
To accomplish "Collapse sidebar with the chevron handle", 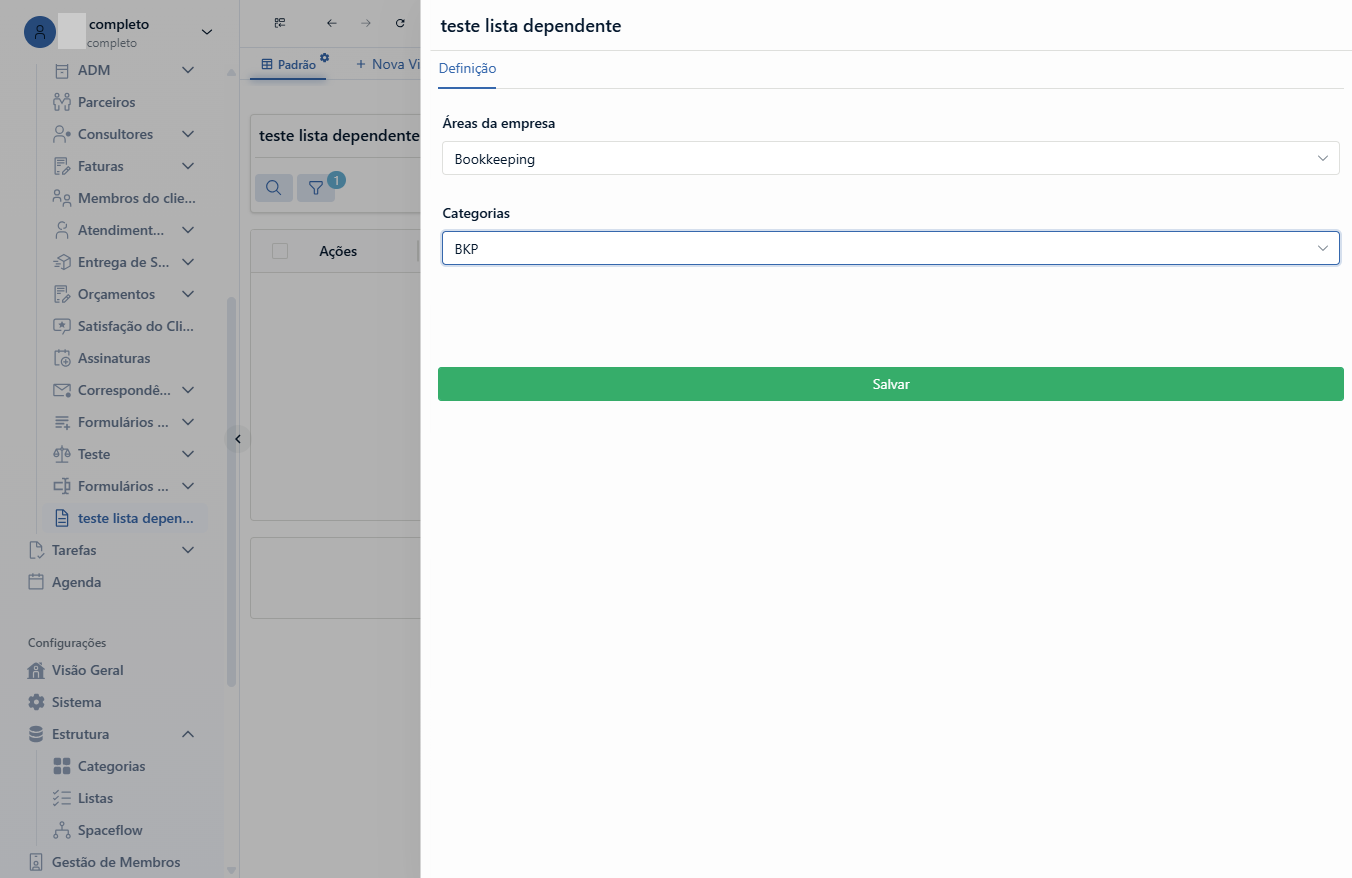I will point(238,438).
